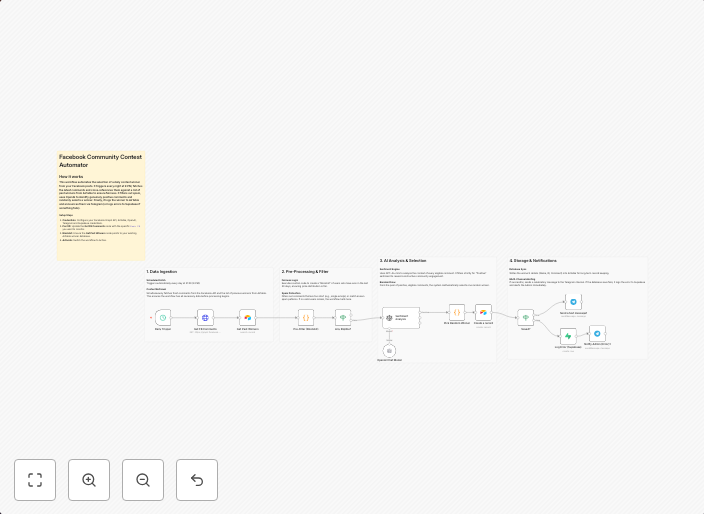
Task: Zoom in on the workflow canvas
Action: click(x=89, y=480)
